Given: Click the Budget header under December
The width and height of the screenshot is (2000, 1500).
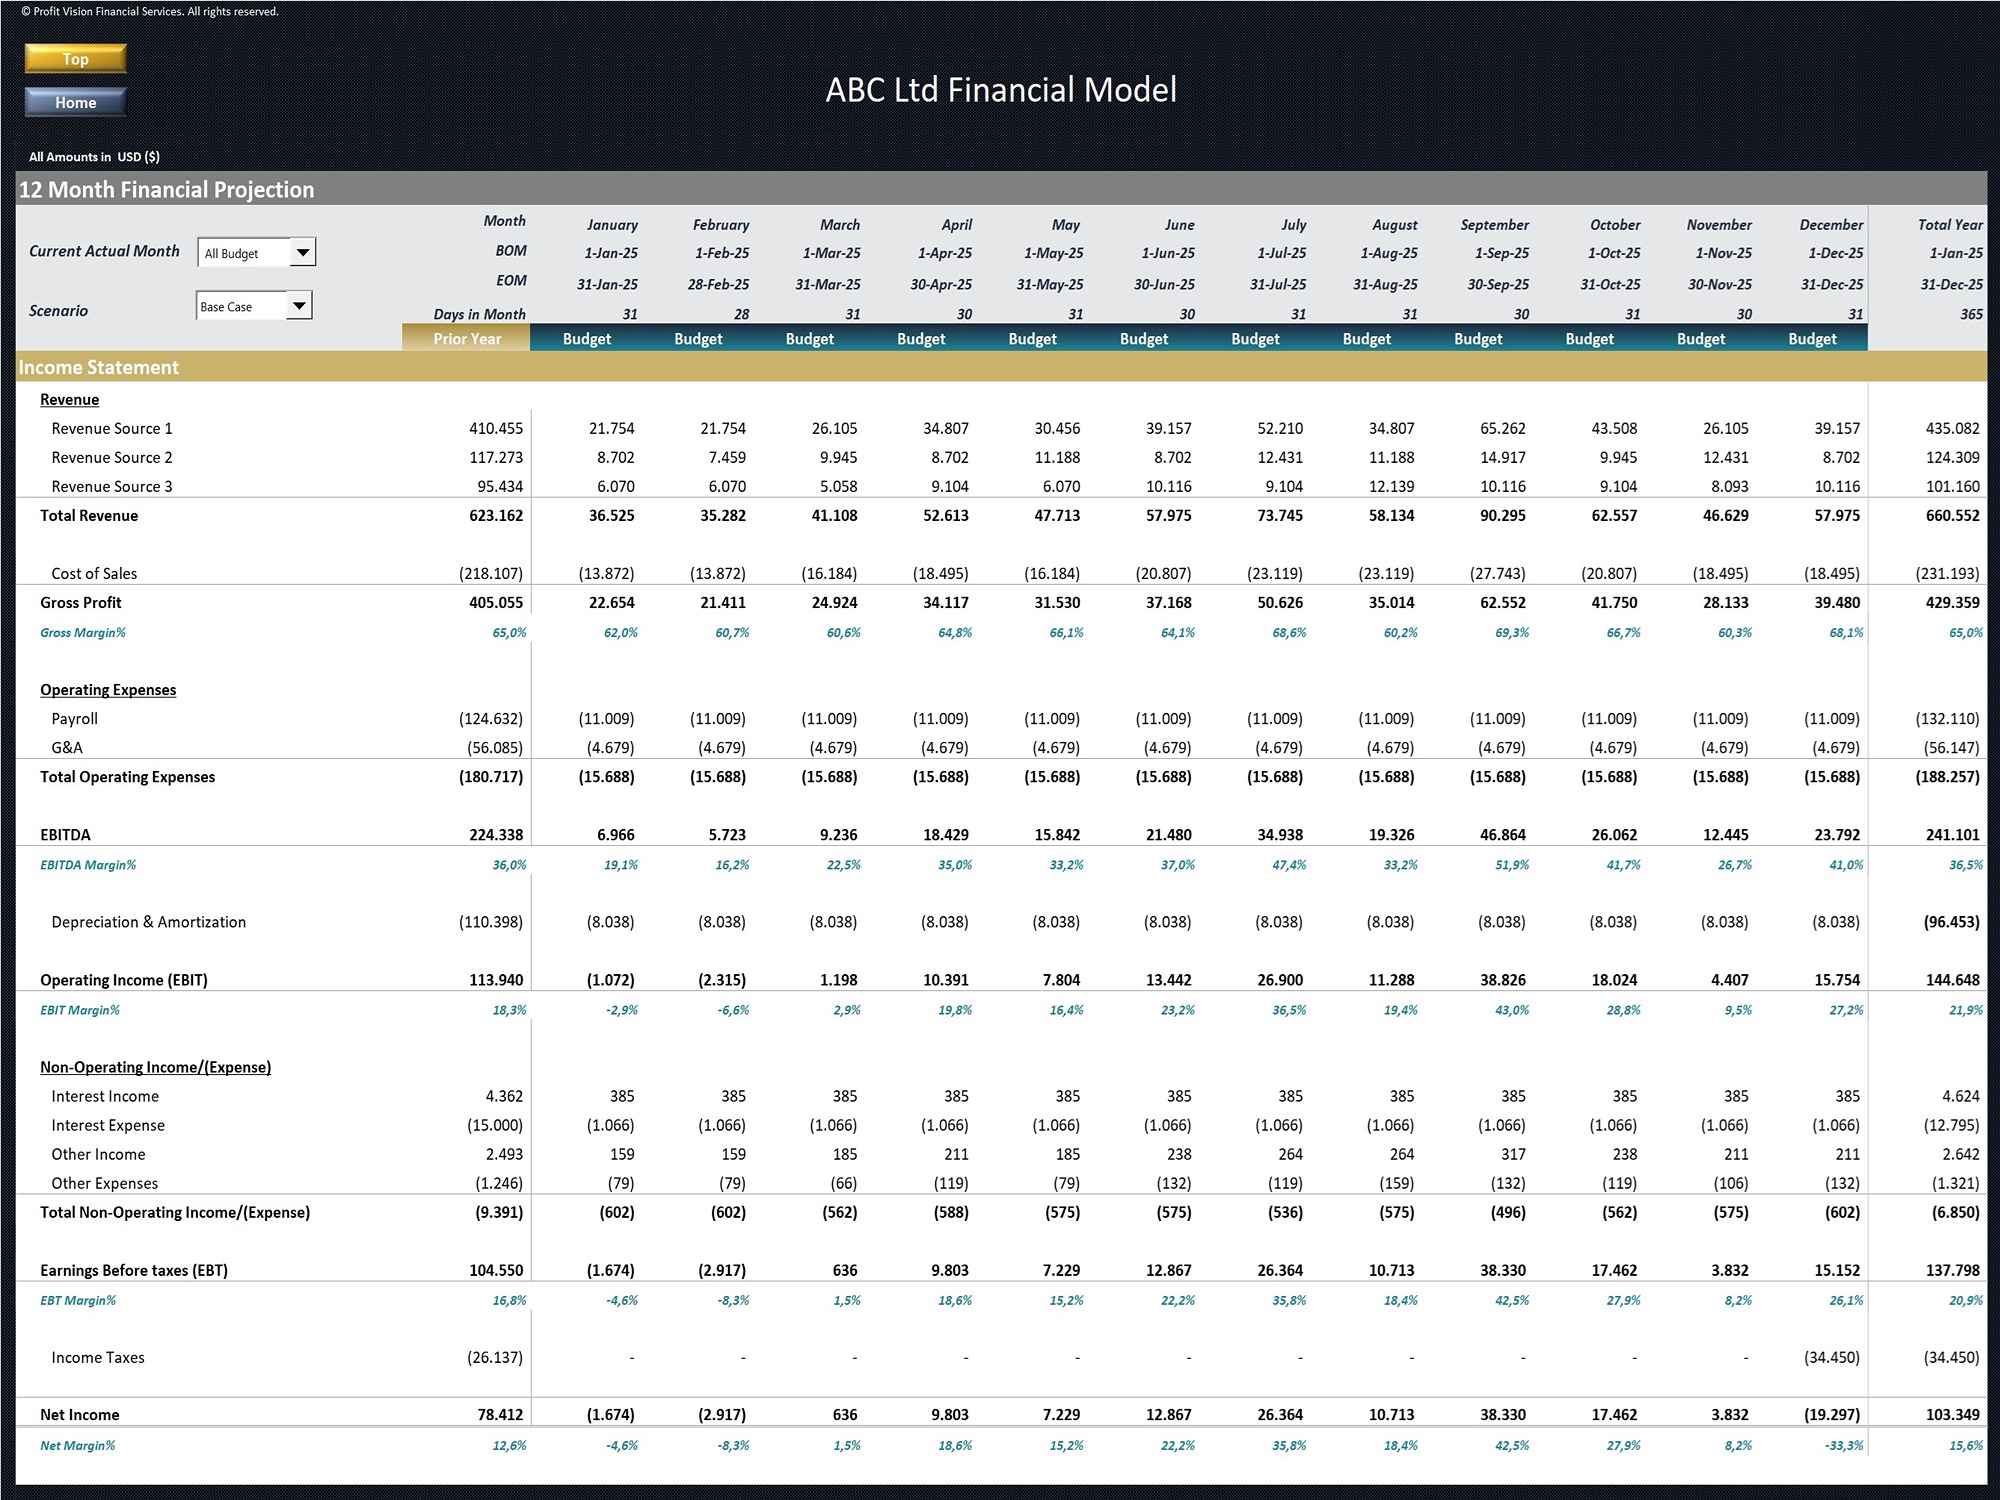Looking at the screenshot, I should (1812, 339).
